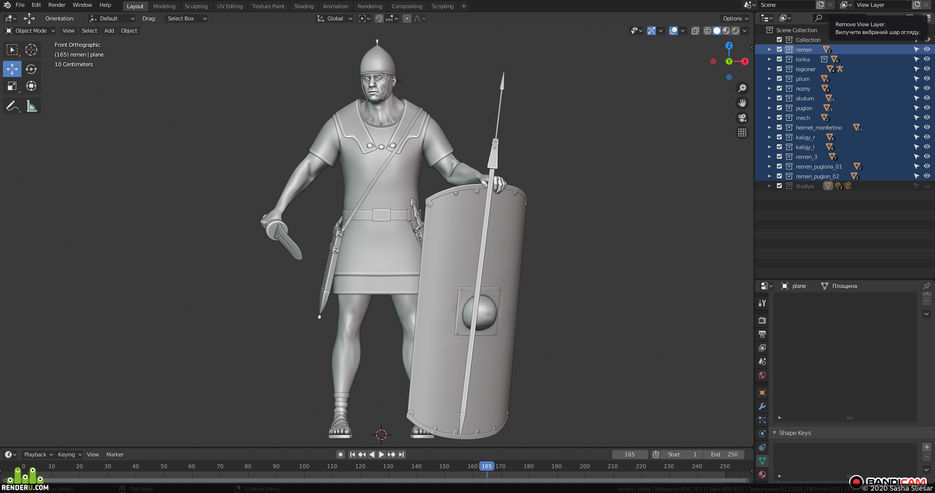Viewport: 935px width, 493px height.
Task: Open the File menu
Action: [x=20, y=5]
